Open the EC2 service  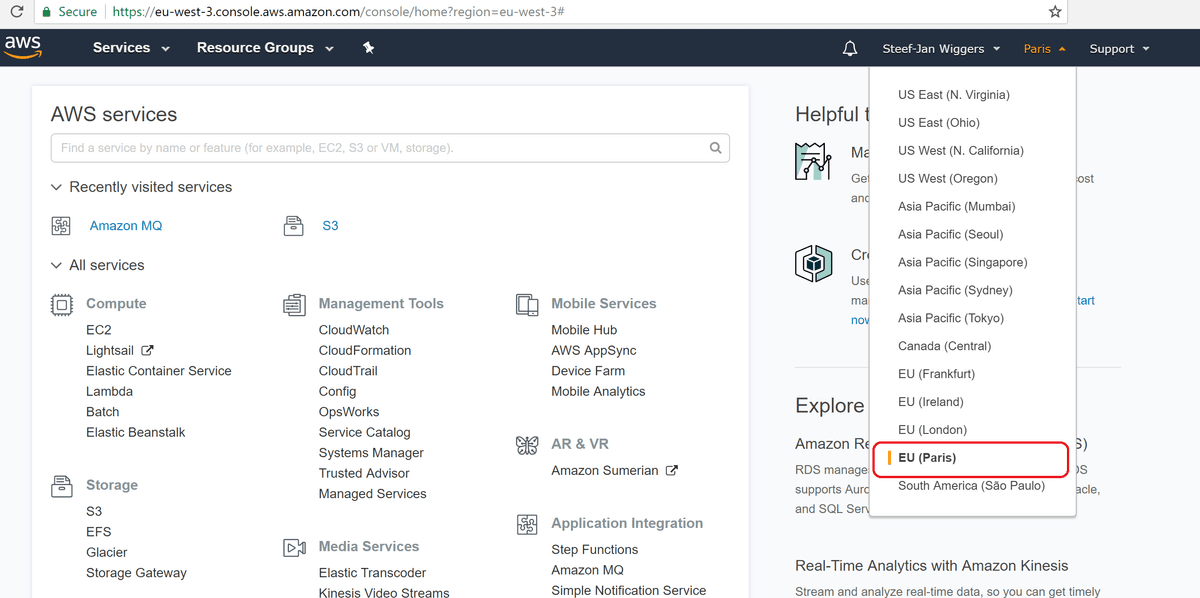[x=99, y=330]
